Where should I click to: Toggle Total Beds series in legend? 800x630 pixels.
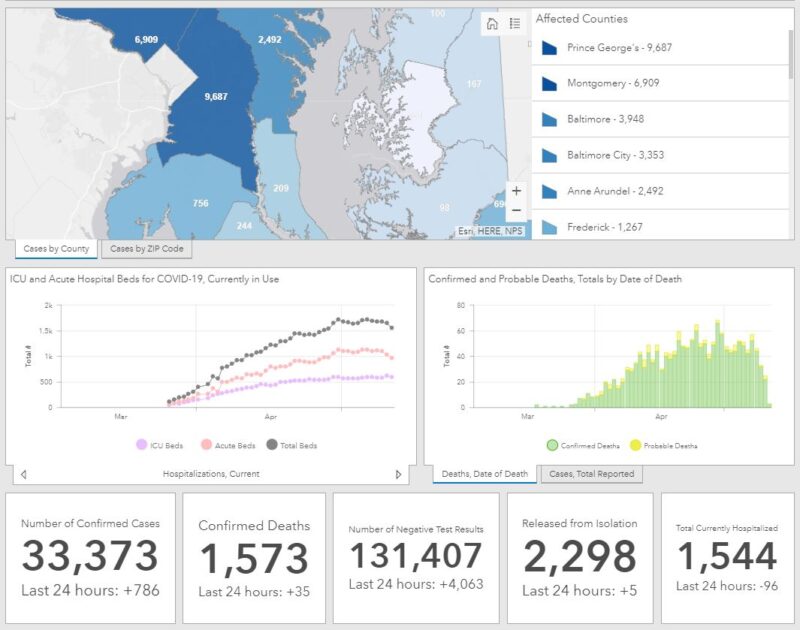click(x=272, y=445)
